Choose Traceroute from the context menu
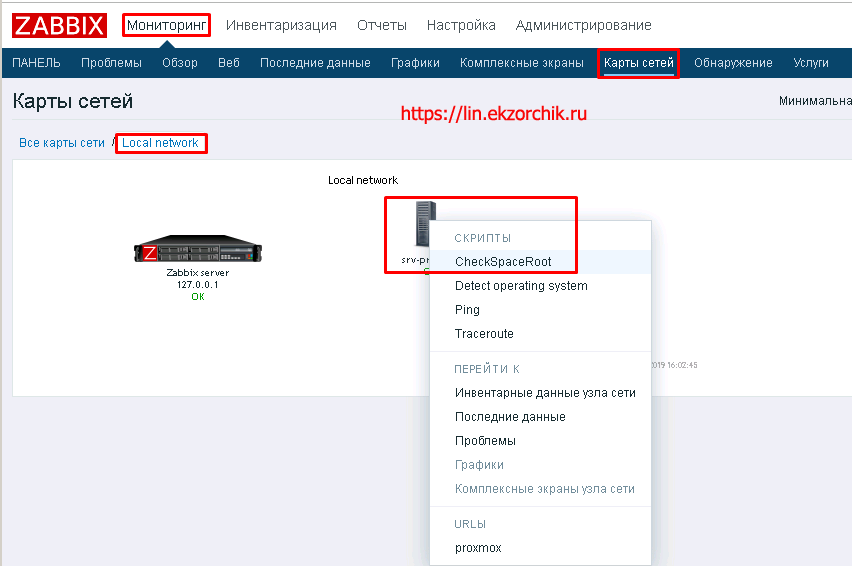 coord(484,334)
